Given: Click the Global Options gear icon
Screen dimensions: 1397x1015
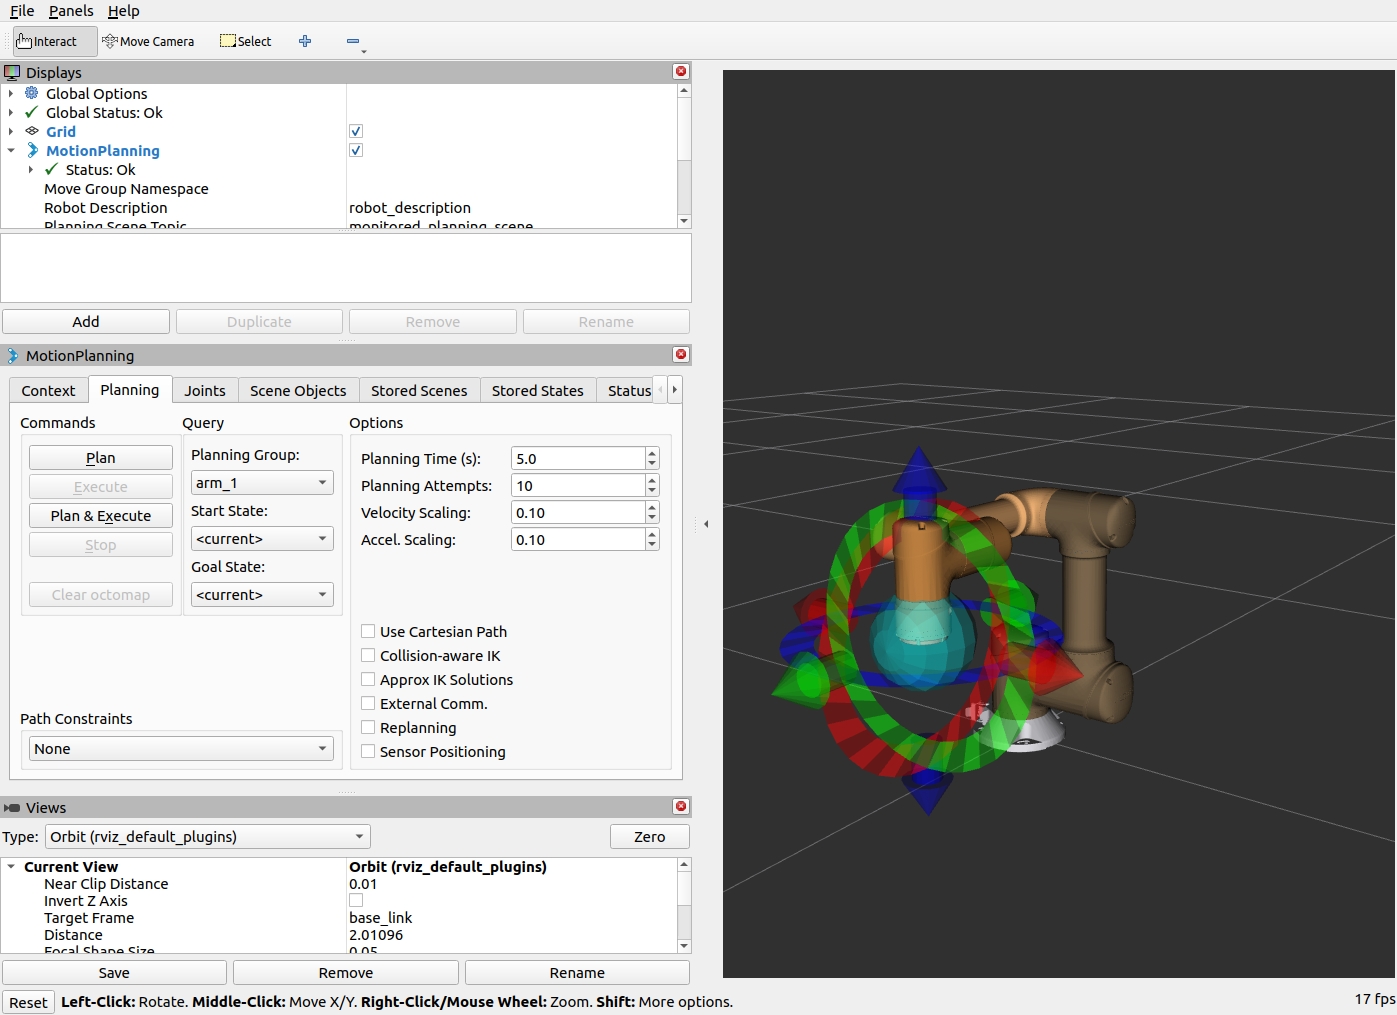Looking at the screenshot, I should tap(32, 93).
